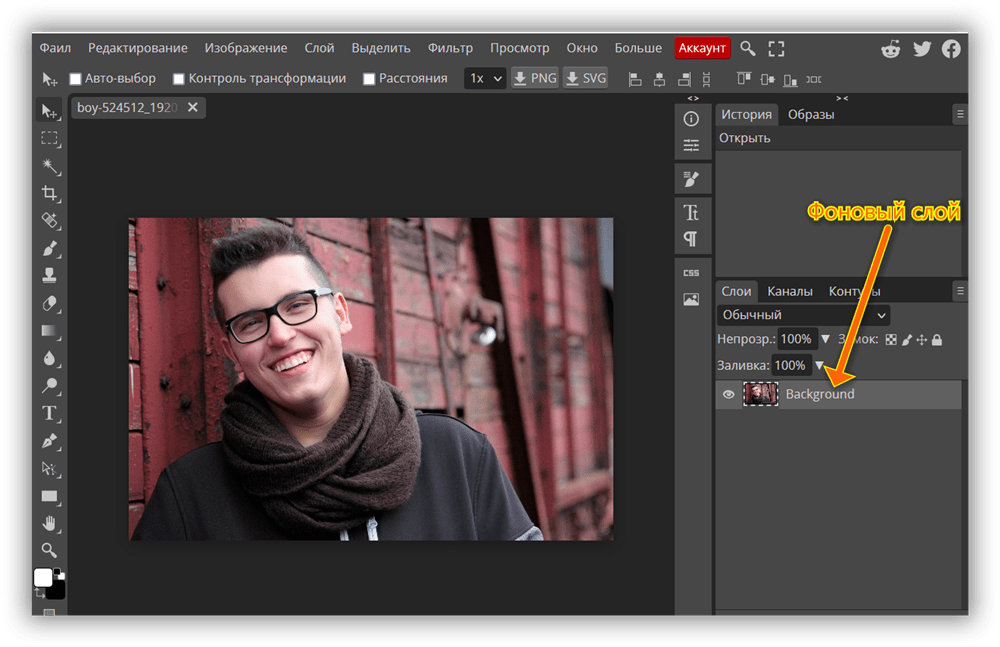Select the Zoom tool
This screenshot has width=1000, height=647.
pyautogui.click(x=49, y=550)
